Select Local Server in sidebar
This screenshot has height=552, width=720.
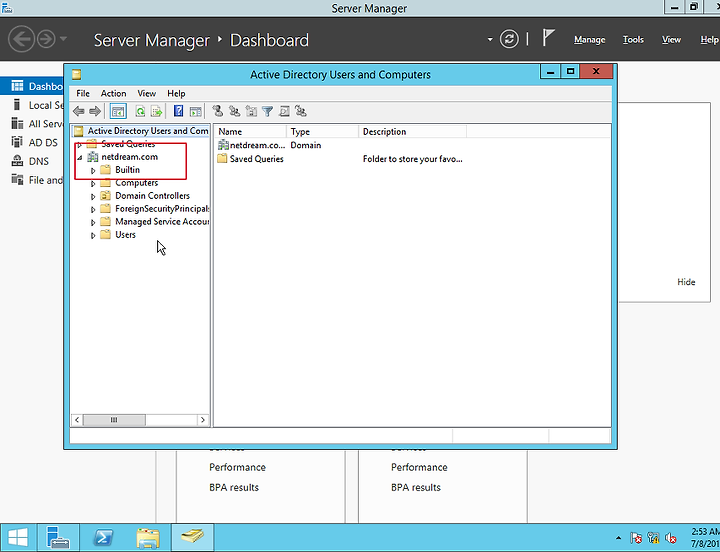(32, 105)
